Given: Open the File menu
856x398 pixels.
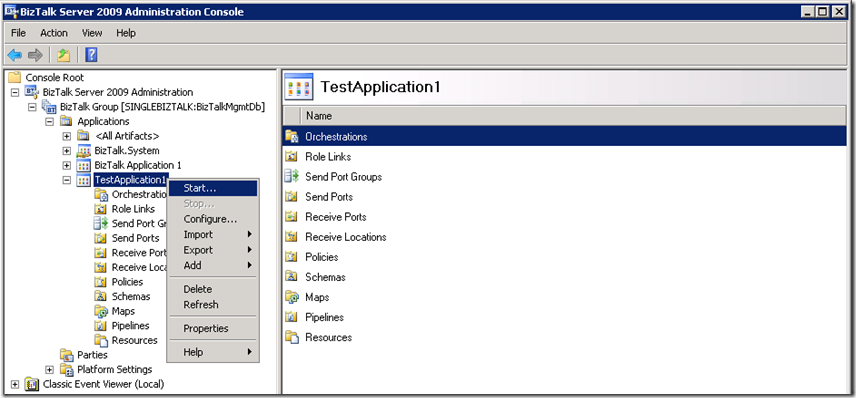Looking at the screenshot, I should coord(19,33).
